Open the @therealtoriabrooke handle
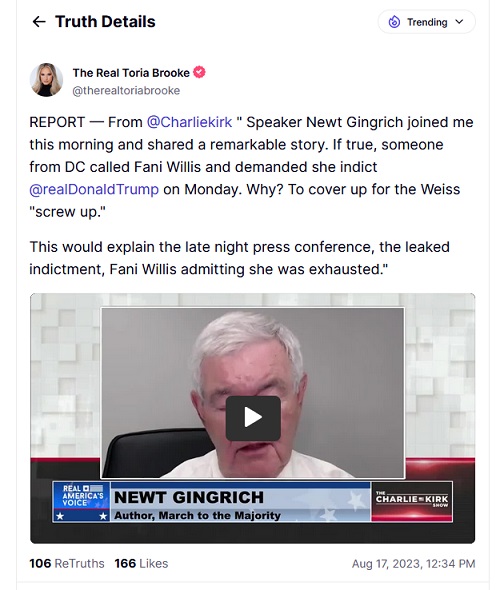The width and height of the screenshot is (500, 590). (x=126, y=91)
